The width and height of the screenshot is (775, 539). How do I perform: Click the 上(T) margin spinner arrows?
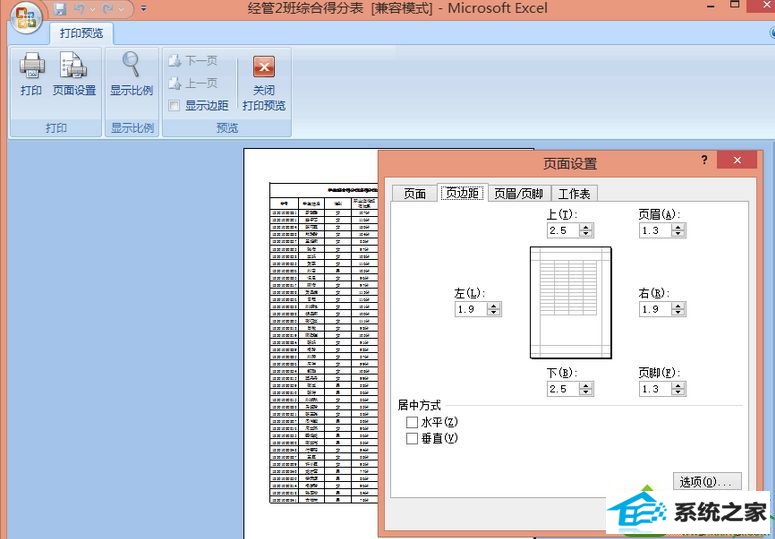(x=586, y=230)
